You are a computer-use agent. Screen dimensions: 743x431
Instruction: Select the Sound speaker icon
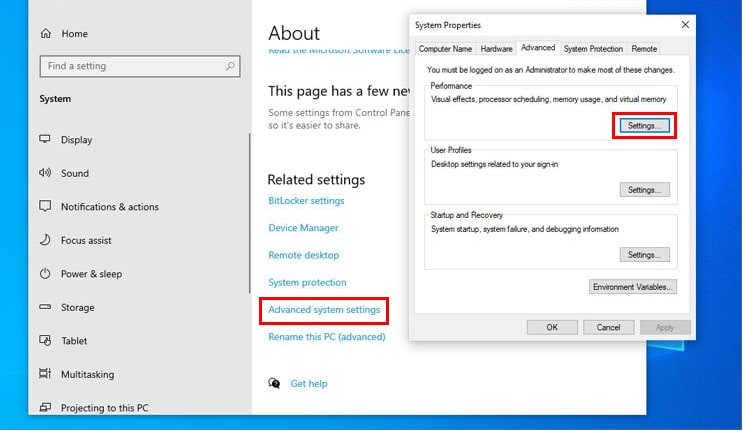pos(45,173)
